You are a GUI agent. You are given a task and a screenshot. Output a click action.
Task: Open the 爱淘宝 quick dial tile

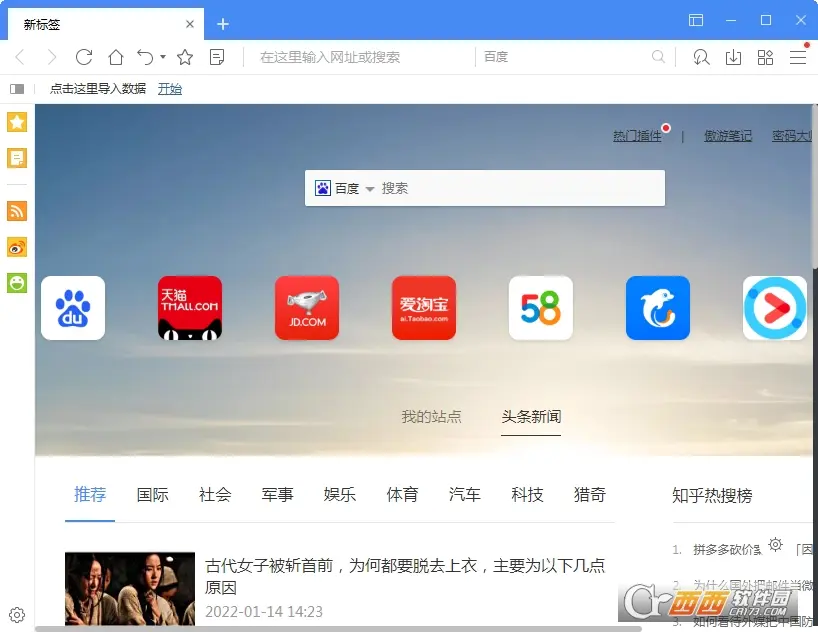(x=424, y=308)
